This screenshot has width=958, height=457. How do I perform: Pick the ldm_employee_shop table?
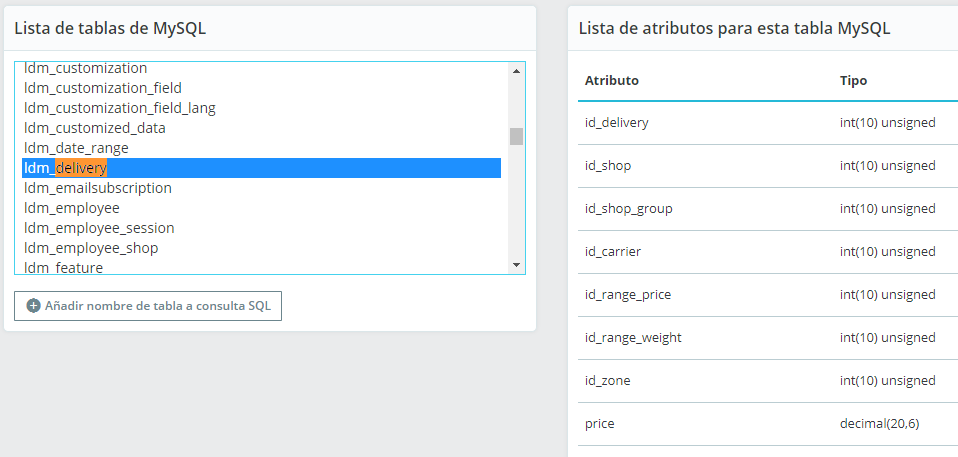(91, 248)
